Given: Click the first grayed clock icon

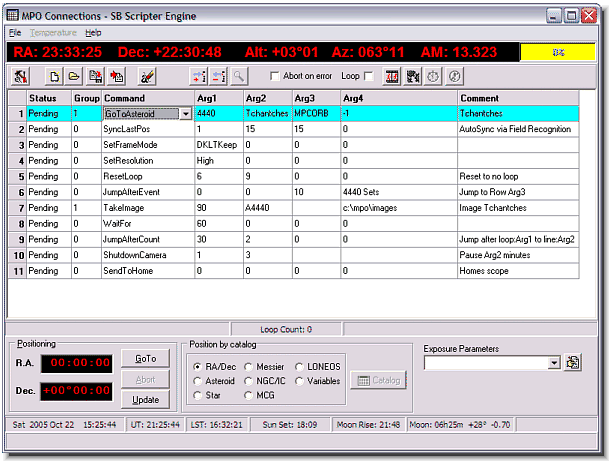Looking at the screenshot, I should click(433, 76).
